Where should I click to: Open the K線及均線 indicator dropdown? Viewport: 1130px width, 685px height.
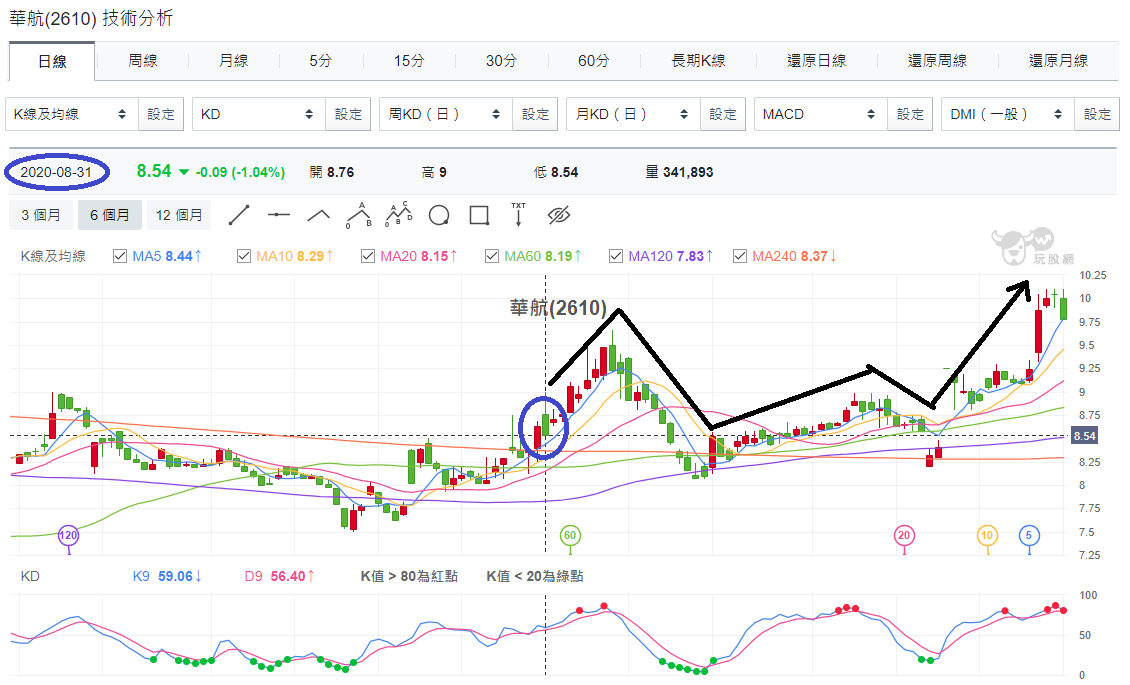coord(71,114)
